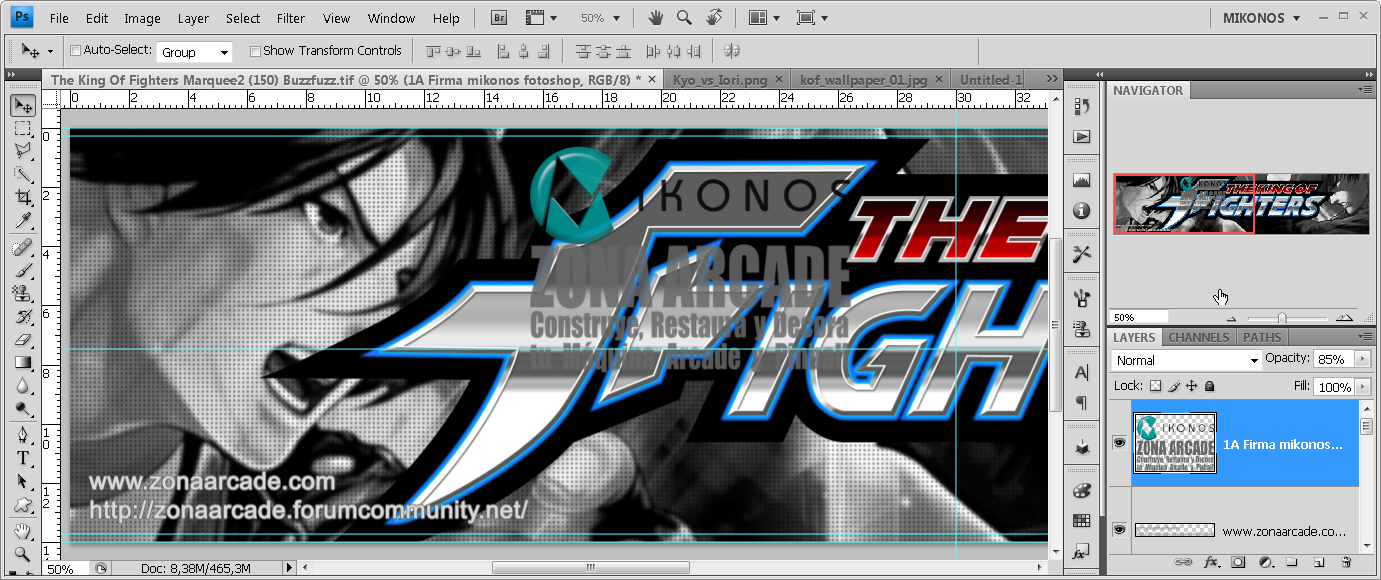Select the Lasso tool
The height and width of the screenshot is (580, 1381).
tap(22, 151)
